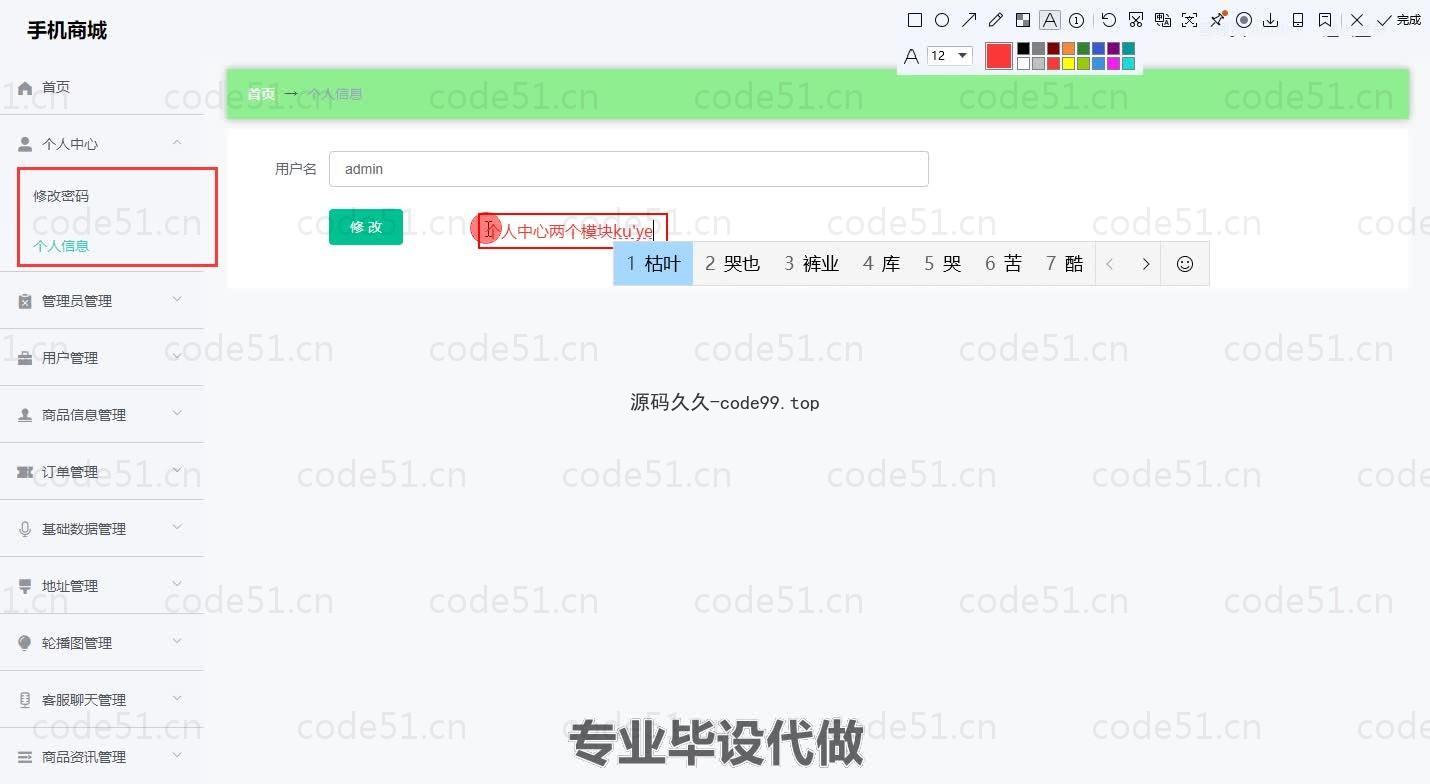Choose IME candidate 7 酷
This screenshot has width=1430, height=784.
pyautogui.click(x=1065, y=264)
